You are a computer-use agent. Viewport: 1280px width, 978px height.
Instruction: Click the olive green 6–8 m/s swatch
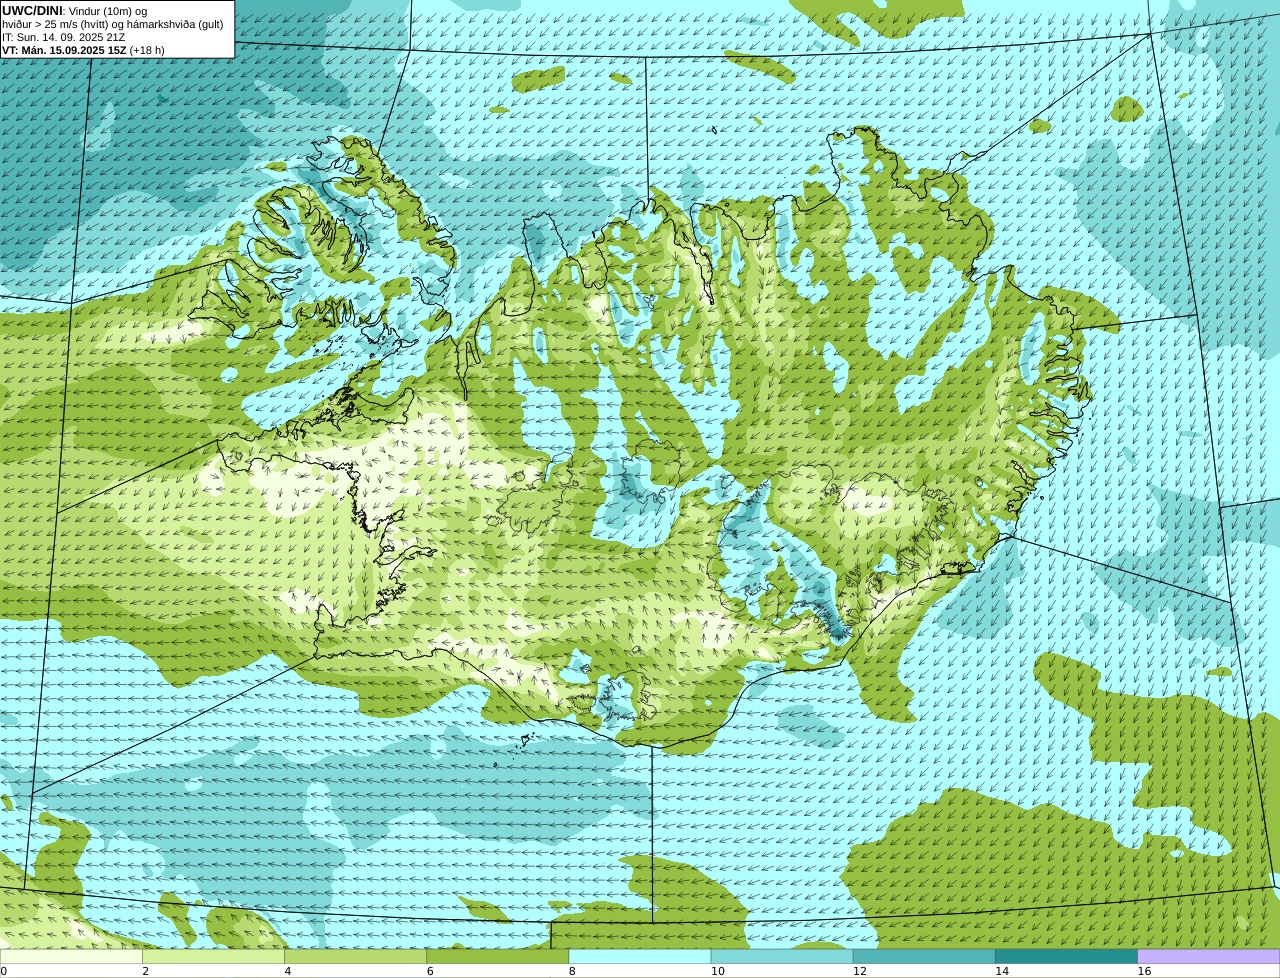tap(498, 957)
